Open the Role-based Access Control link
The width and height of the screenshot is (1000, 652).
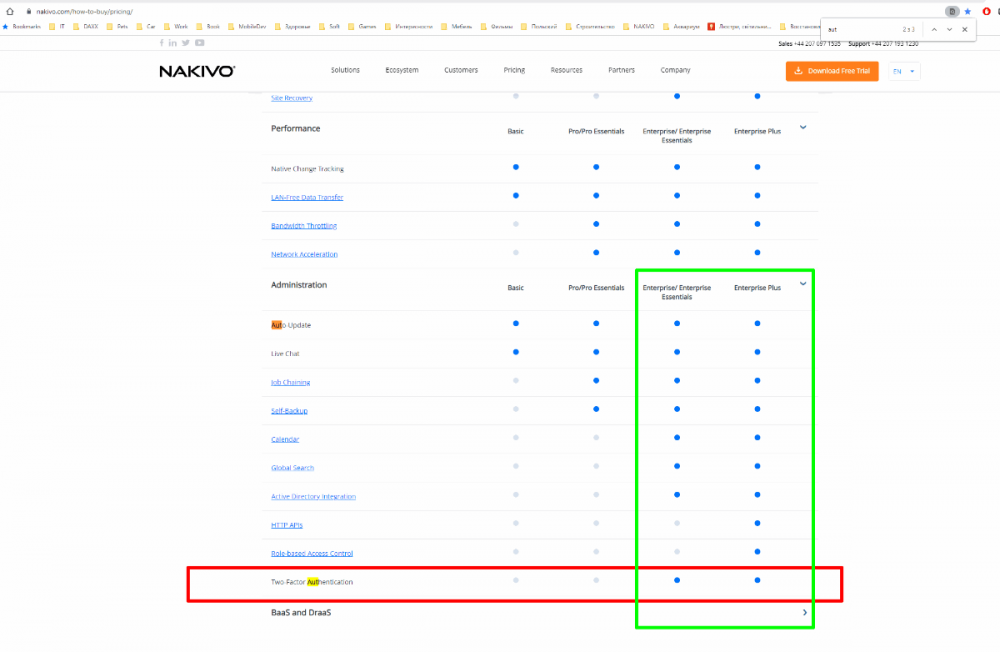pos(312,554)
